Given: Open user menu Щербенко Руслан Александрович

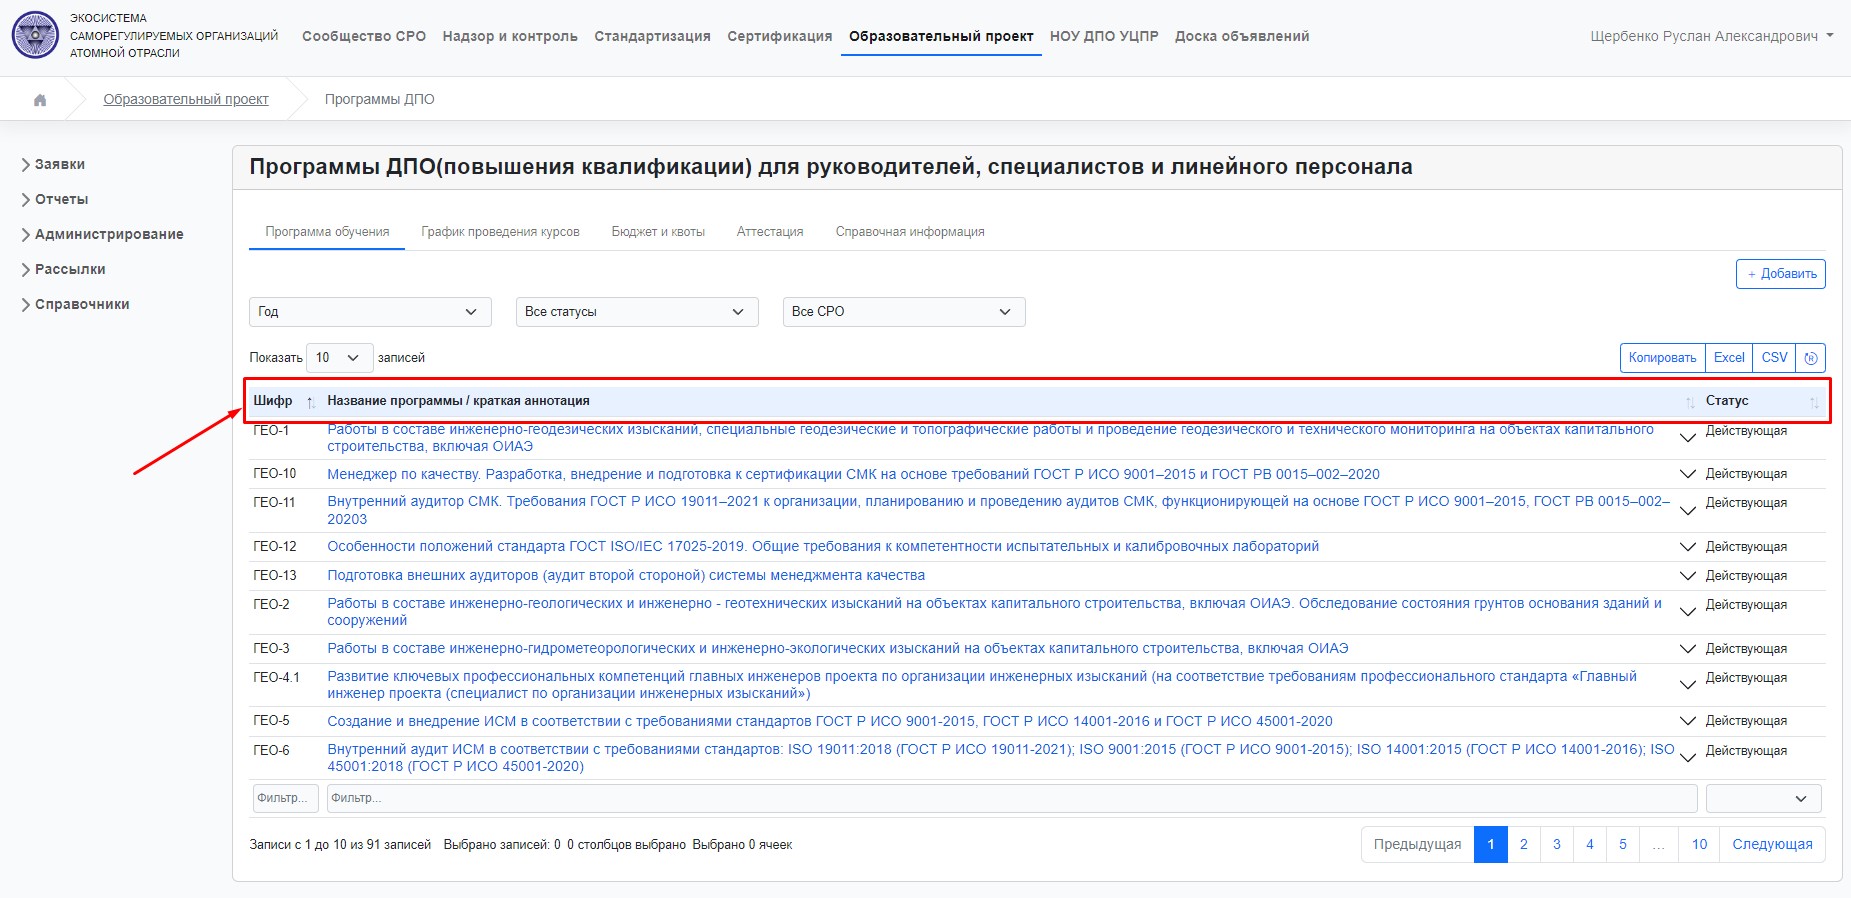Looking at the screenshot, I should [1712, 36].
